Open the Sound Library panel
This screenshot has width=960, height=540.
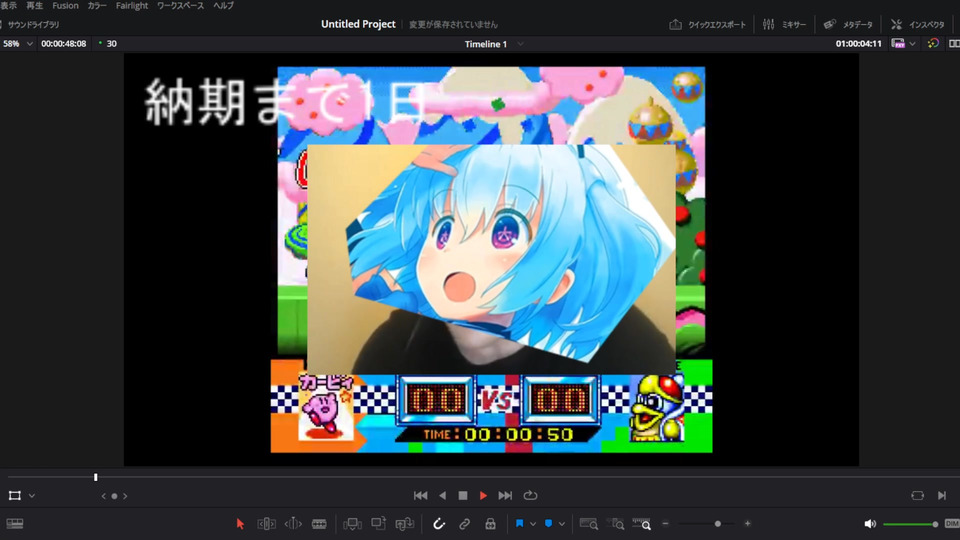point(31,24)
